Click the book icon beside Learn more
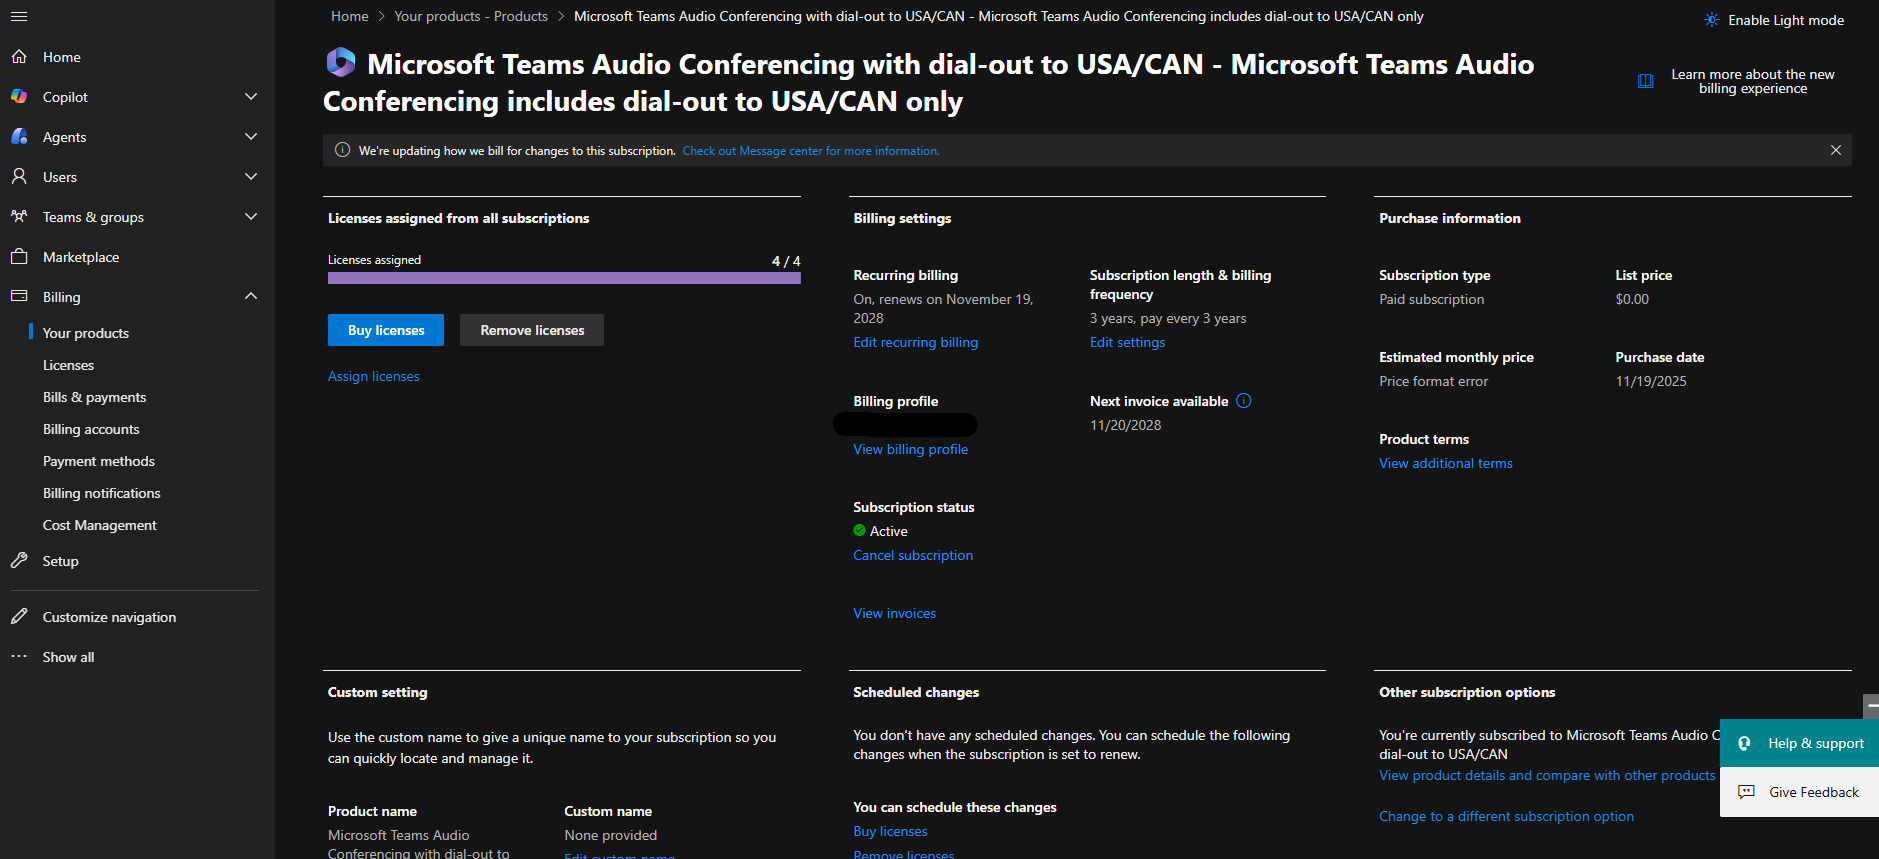This screenshot has width=1879, height=859. 1645,81
